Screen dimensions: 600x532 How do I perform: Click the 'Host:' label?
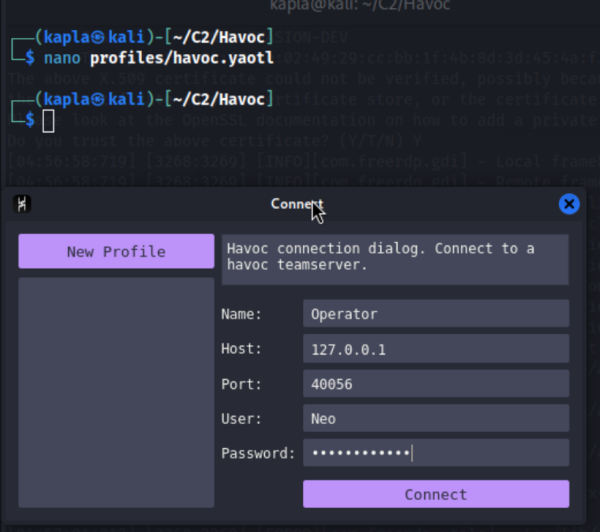(241, 349)
